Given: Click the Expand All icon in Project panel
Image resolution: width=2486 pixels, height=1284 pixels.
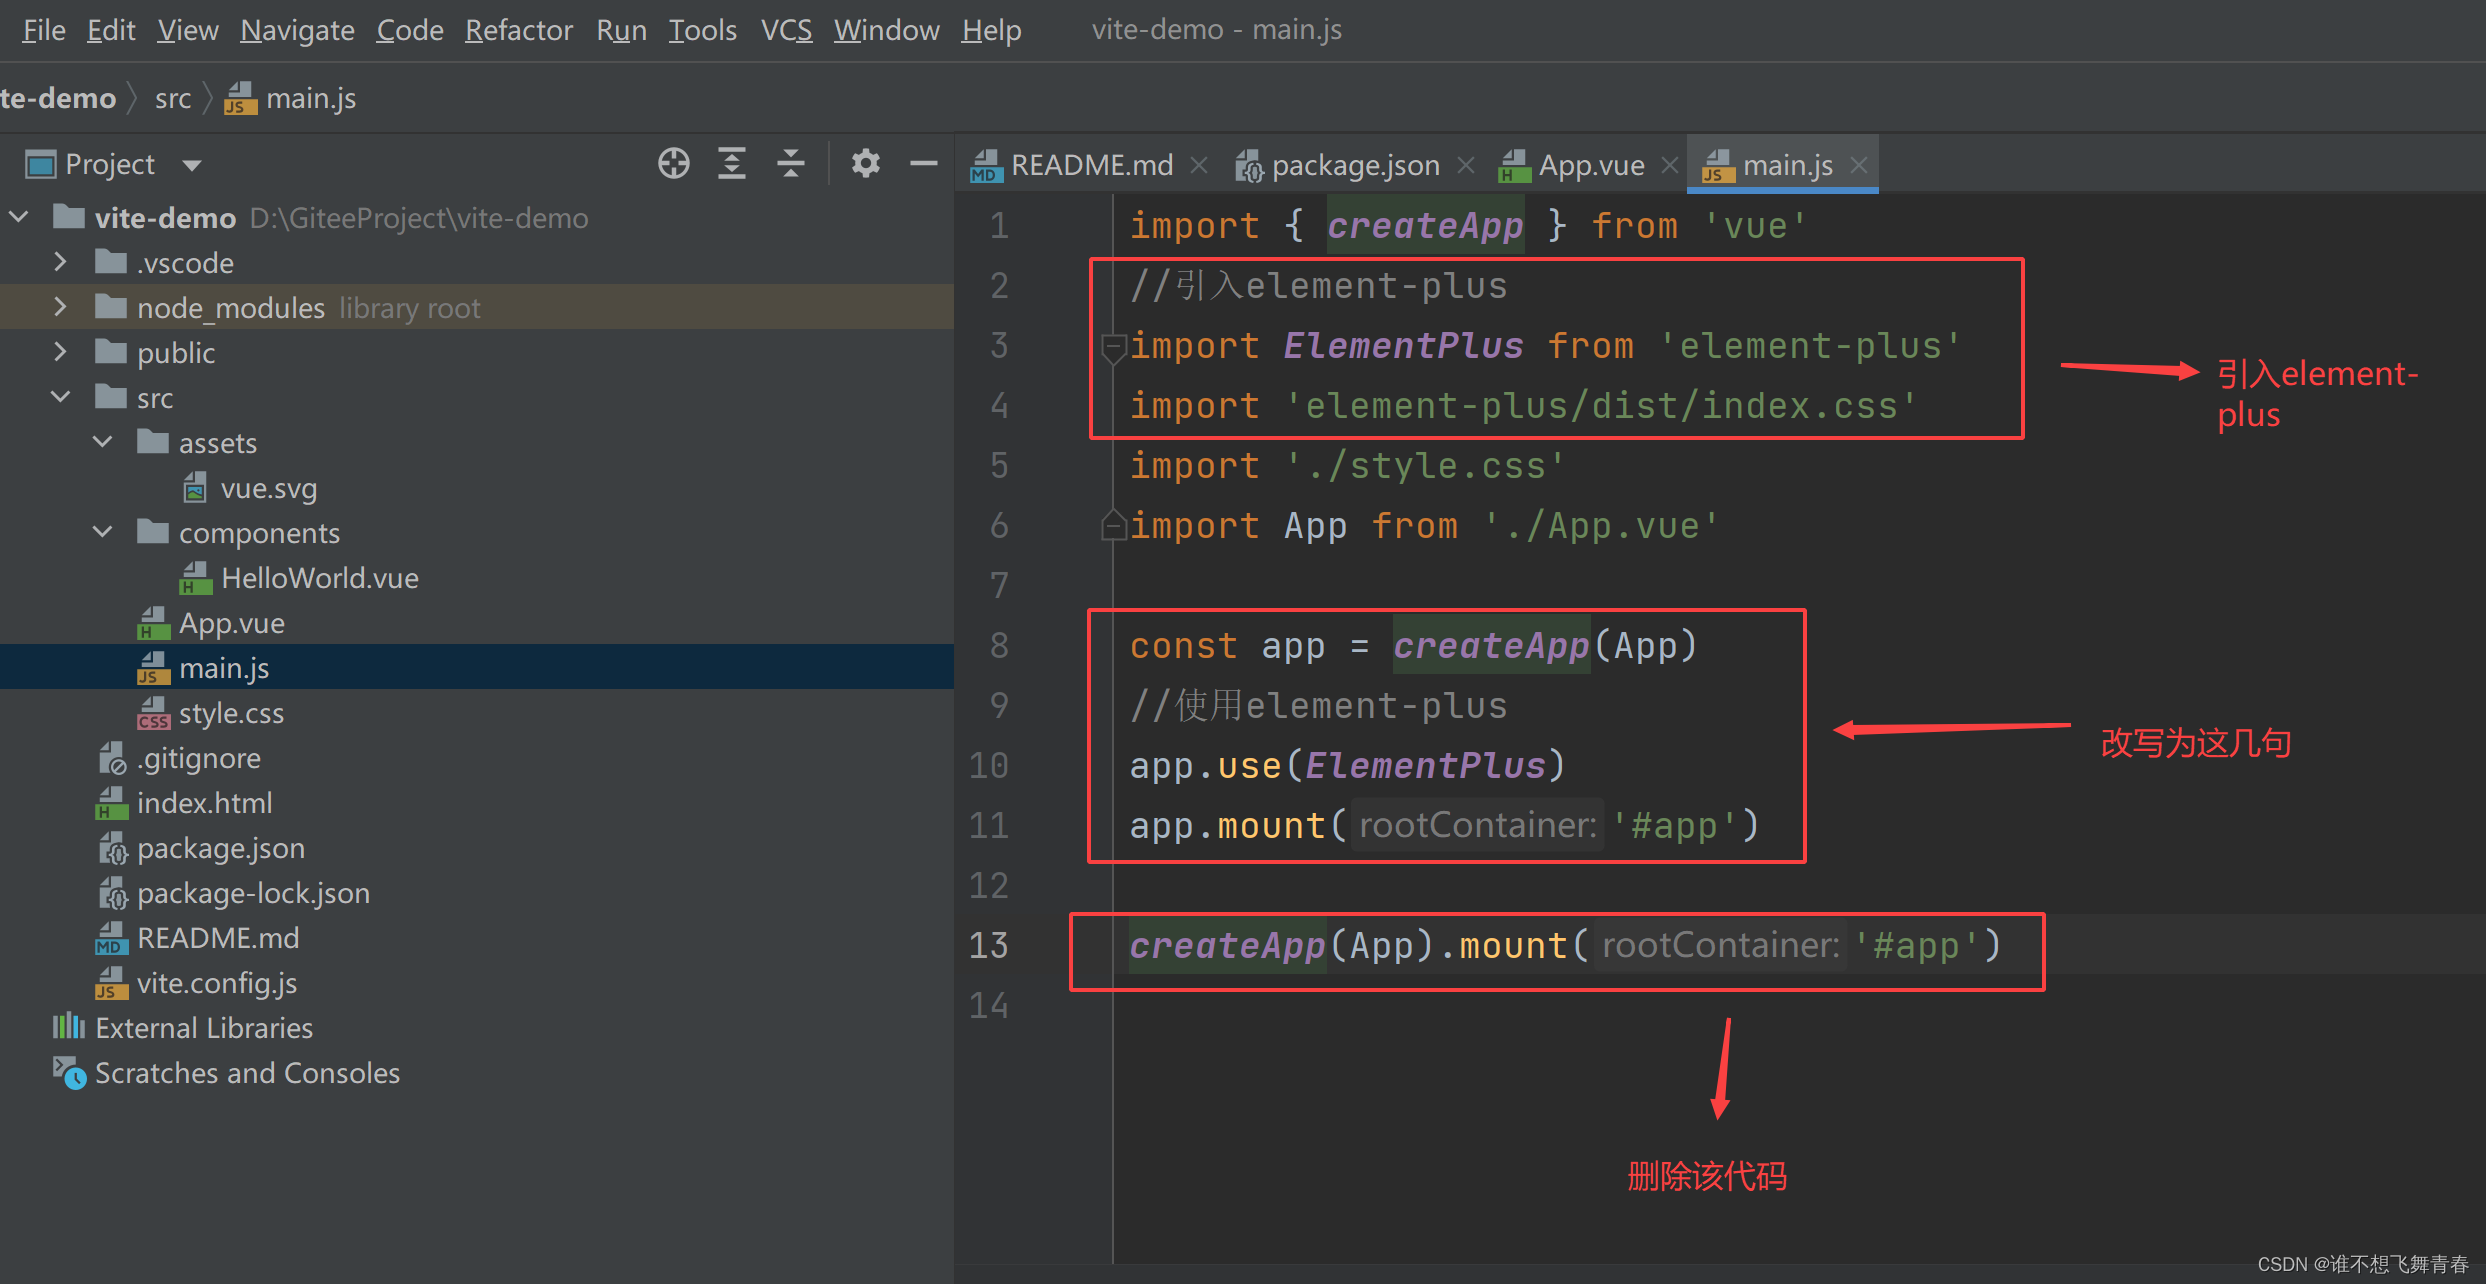Looking at the screenshot, I should pyautogui.click(x=732, y=163).
